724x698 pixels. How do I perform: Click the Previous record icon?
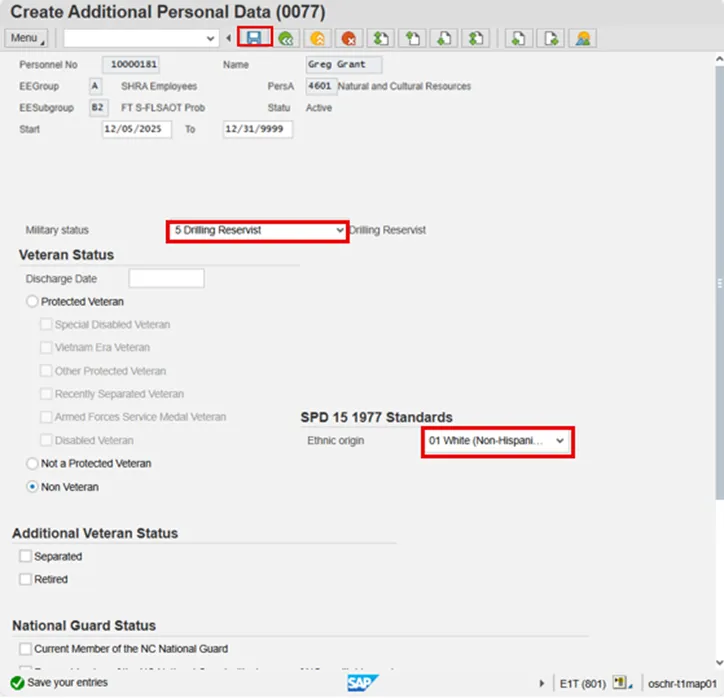click(519, 38)
